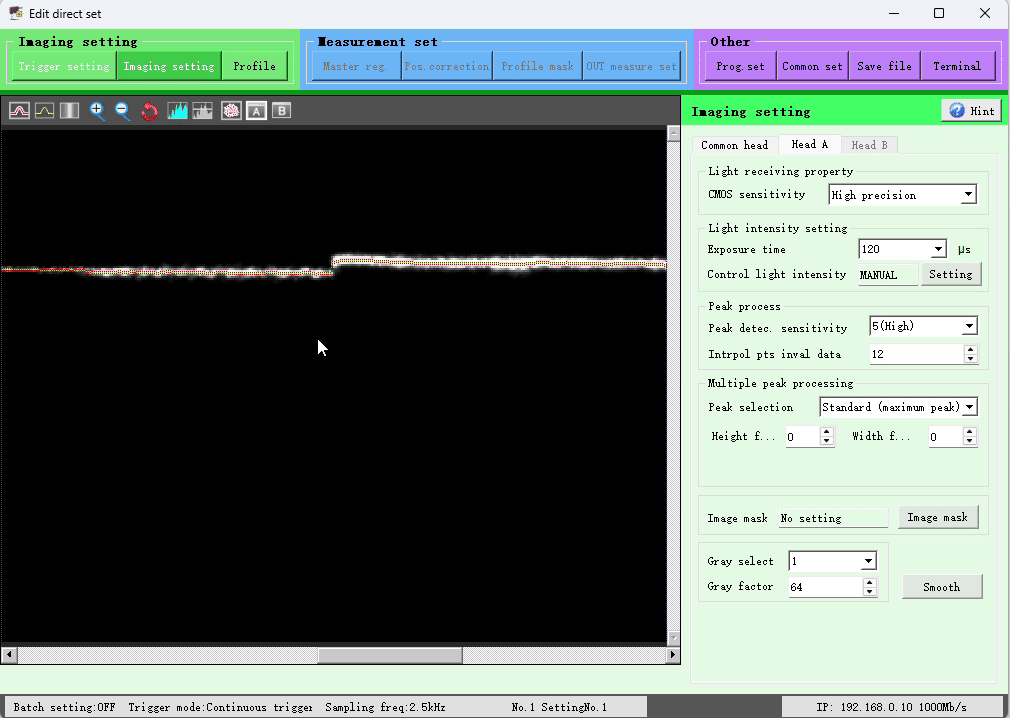Click the 'Sampling freq:2.5kHz' status text
The width and height of the screenshot is (1010, 718).
tap(385, 706)
